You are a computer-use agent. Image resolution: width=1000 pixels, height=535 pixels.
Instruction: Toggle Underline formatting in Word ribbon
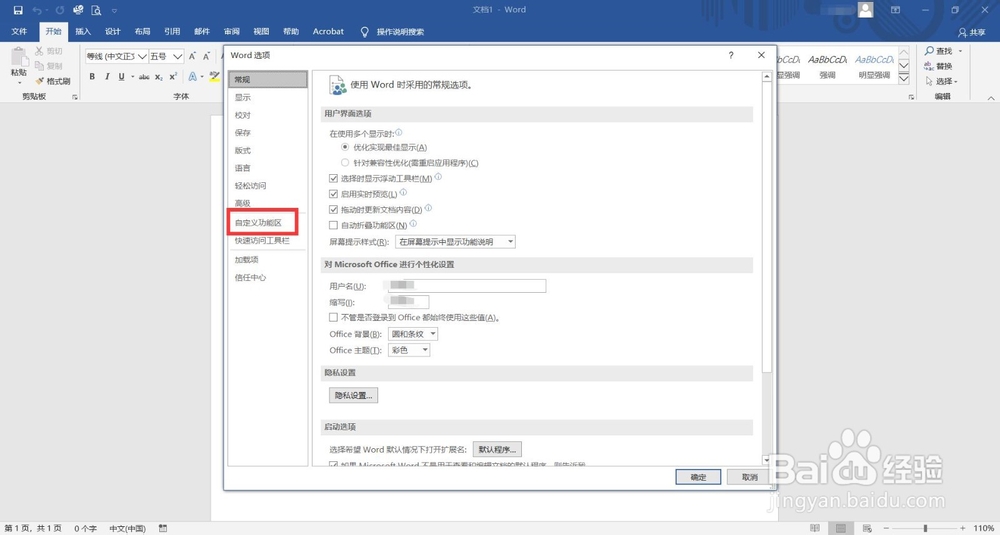pyautogui.click(x=121, y=77)
